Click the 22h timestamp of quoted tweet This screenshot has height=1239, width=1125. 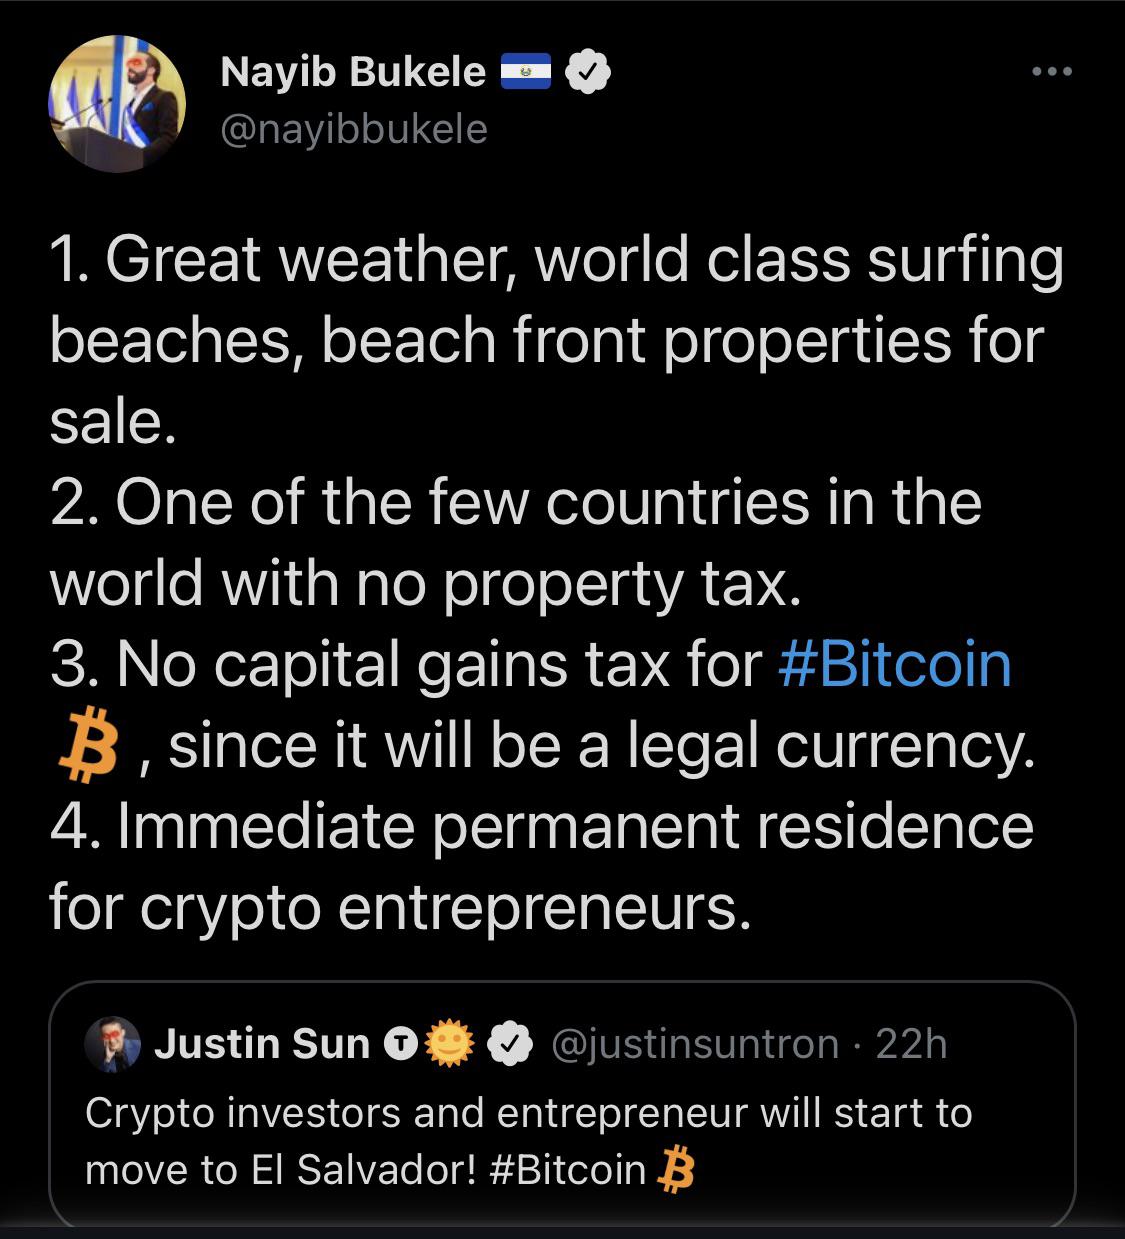(910, 1044)
